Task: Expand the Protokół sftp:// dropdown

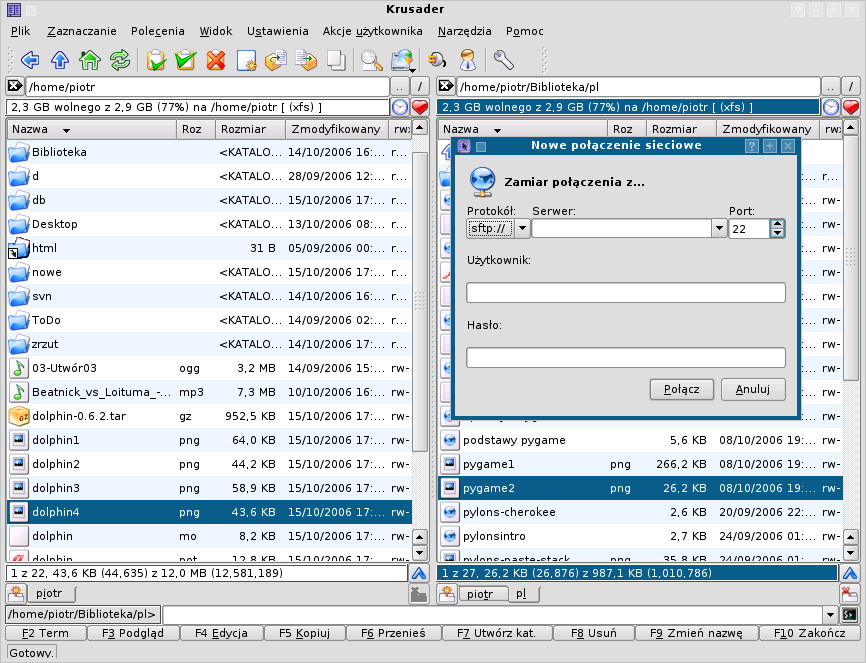Action: tap(522, 228)
